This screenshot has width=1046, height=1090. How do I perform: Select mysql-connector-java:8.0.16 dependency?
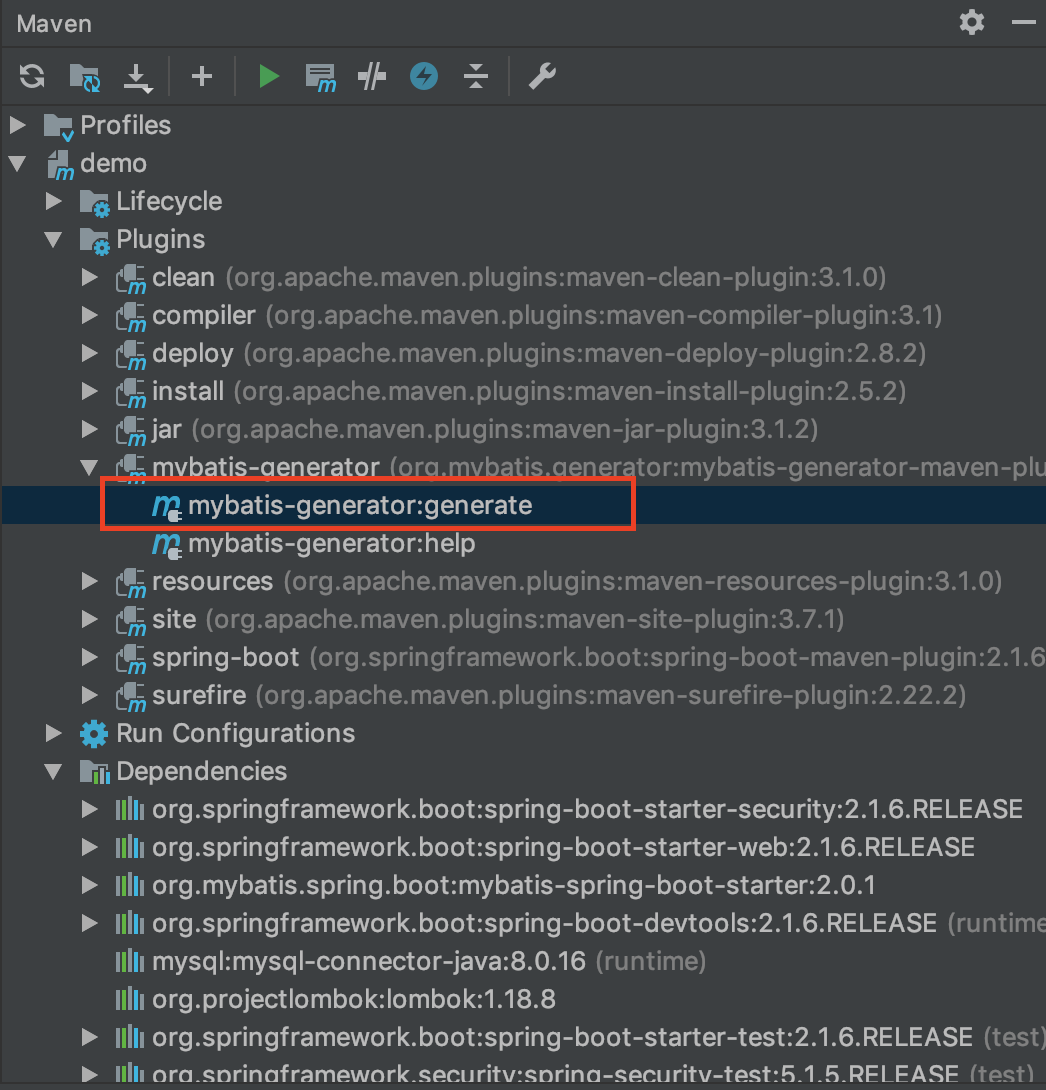tap(369, 961)
